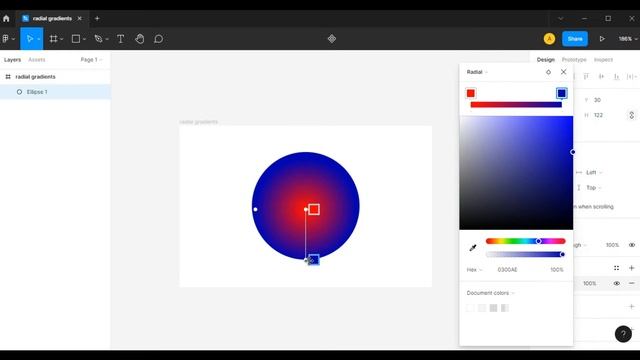The height and width of the screenshot is (360, 640).
Task: Switch to the Assets tab
Action: [x=37, y=60]
